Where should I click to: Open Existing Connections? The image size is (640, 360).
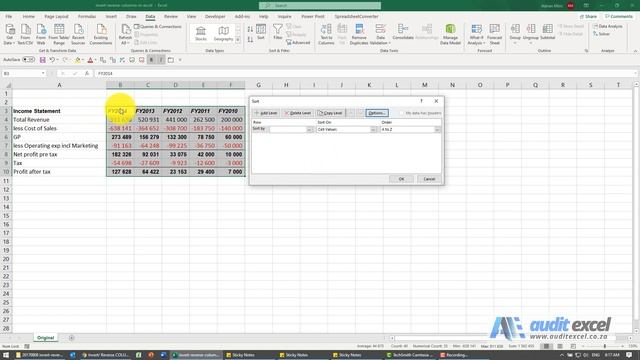pyautogui.click(x=101, y=34)
